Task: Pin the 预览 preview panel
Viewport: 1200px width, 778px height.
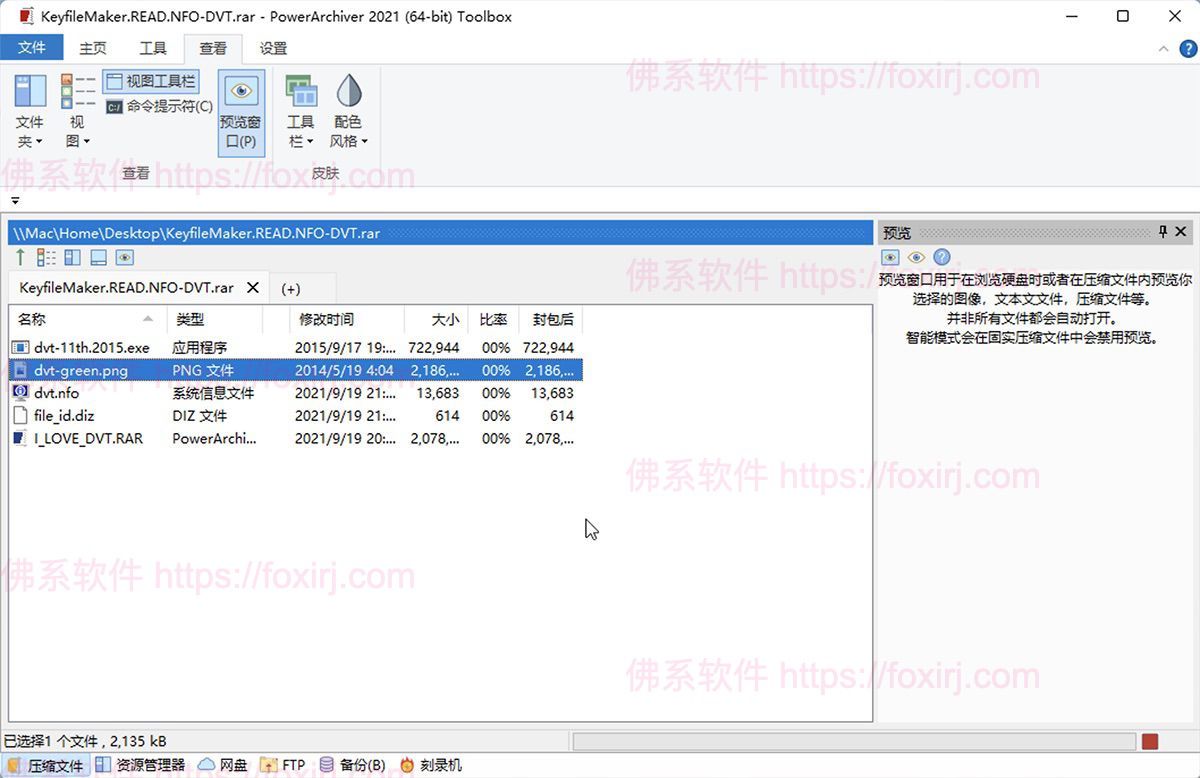Action: coord(1162,231)
